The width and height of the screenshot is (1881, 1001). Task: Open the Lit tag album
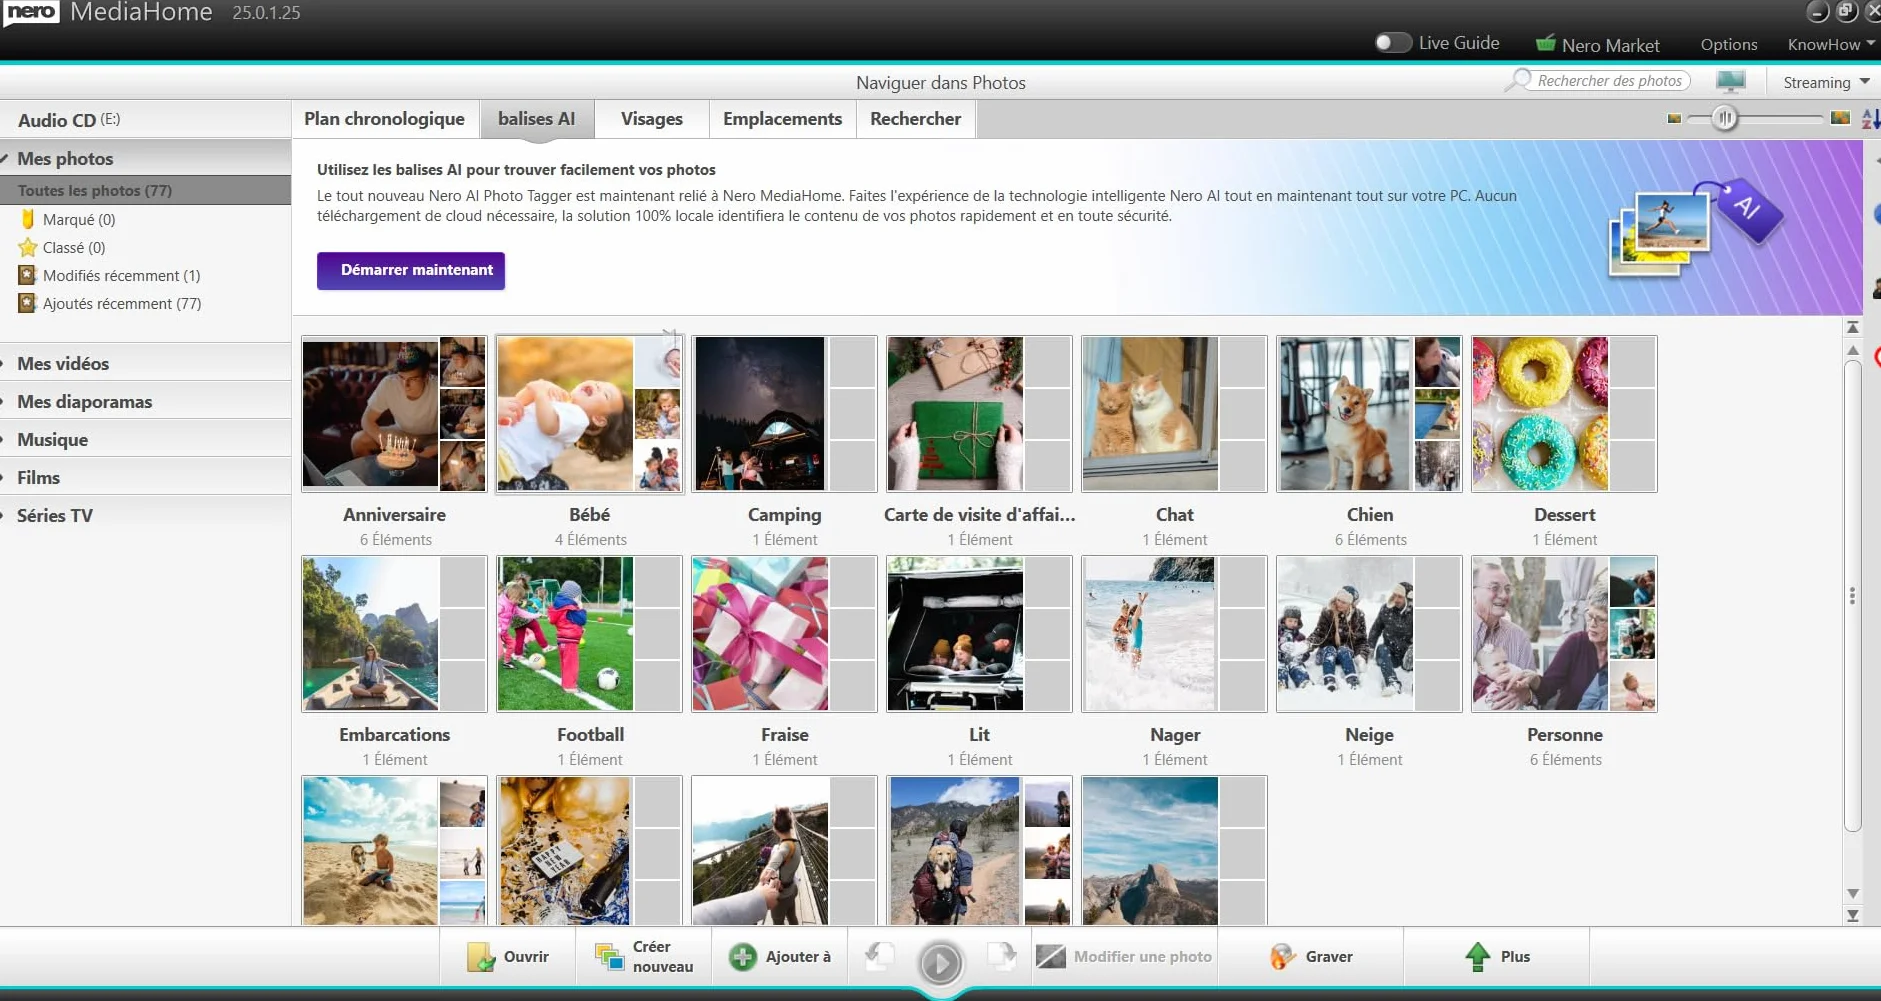(979, 634)
